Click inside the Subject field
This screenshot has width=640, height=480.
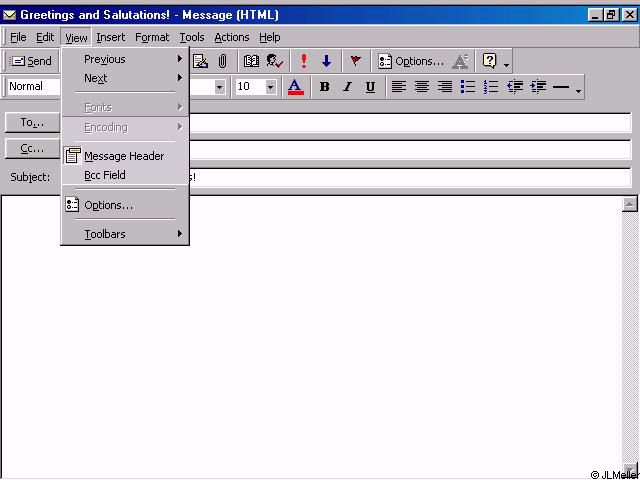point(410,177)
